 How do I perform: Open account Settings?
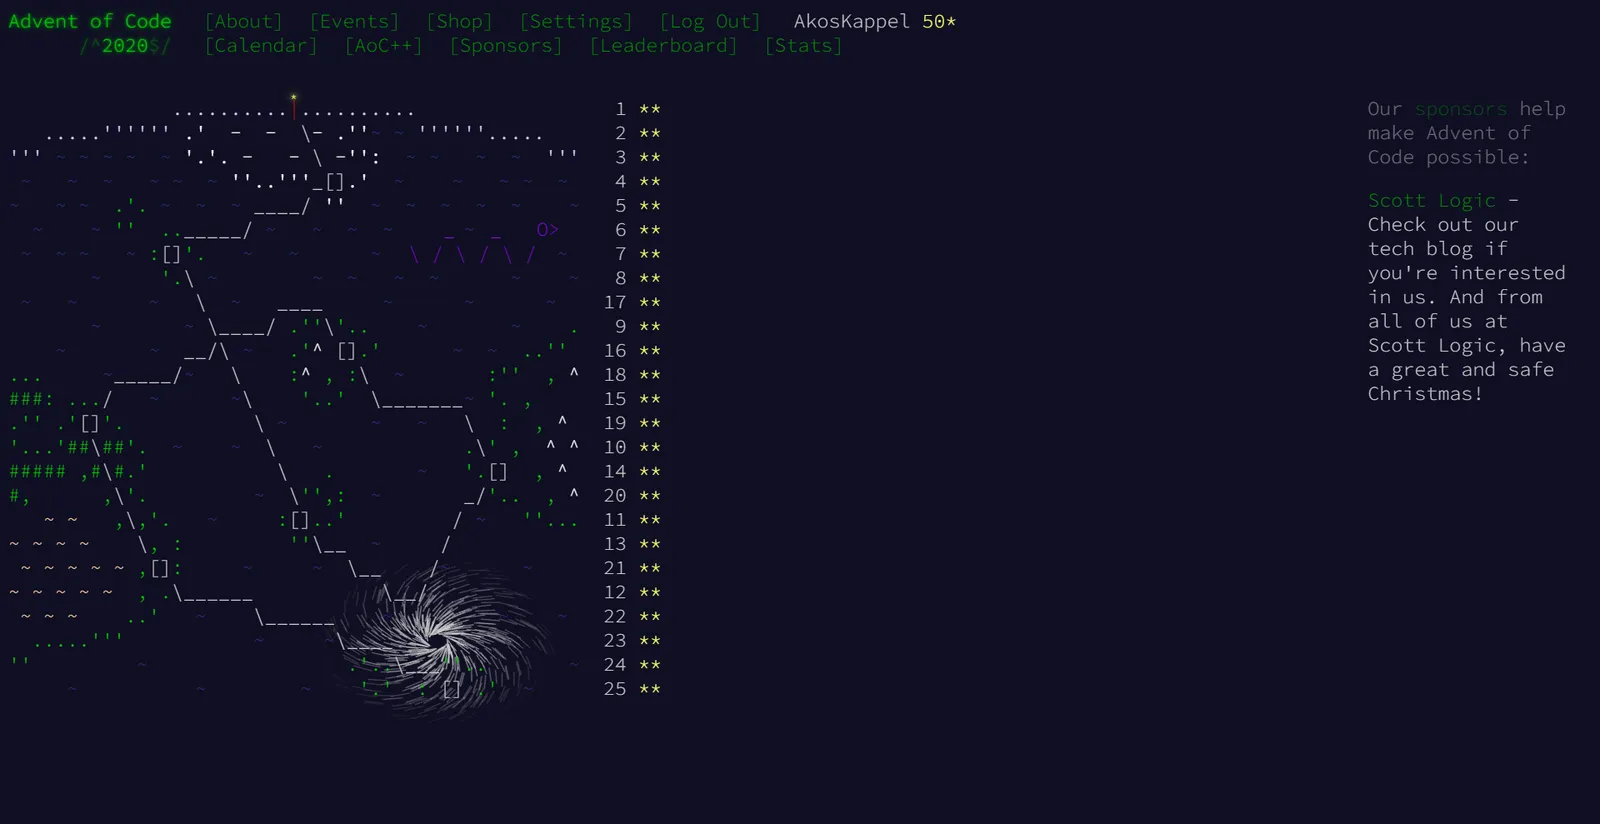coord(576,21)
